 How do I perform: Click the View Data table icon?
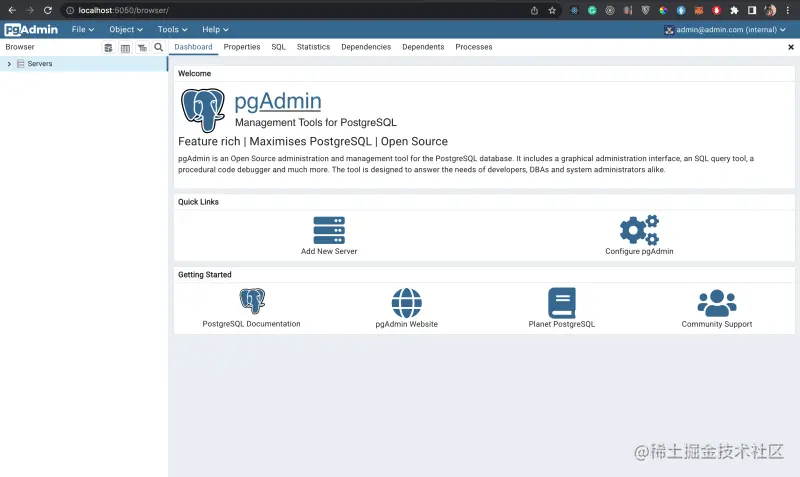[125, 47]
